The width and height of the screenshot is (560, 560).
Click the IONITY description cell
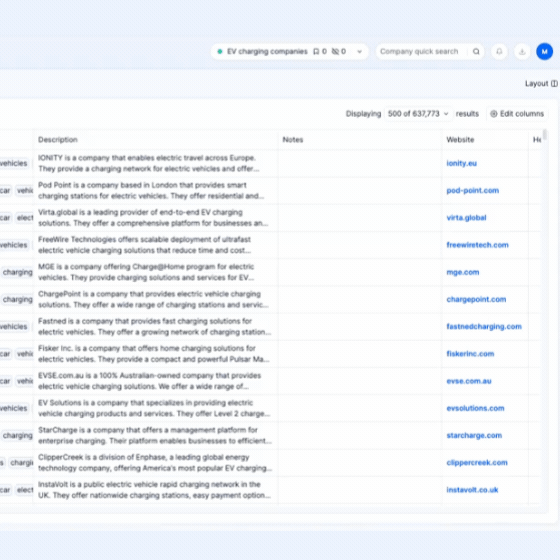pos(155,163)
